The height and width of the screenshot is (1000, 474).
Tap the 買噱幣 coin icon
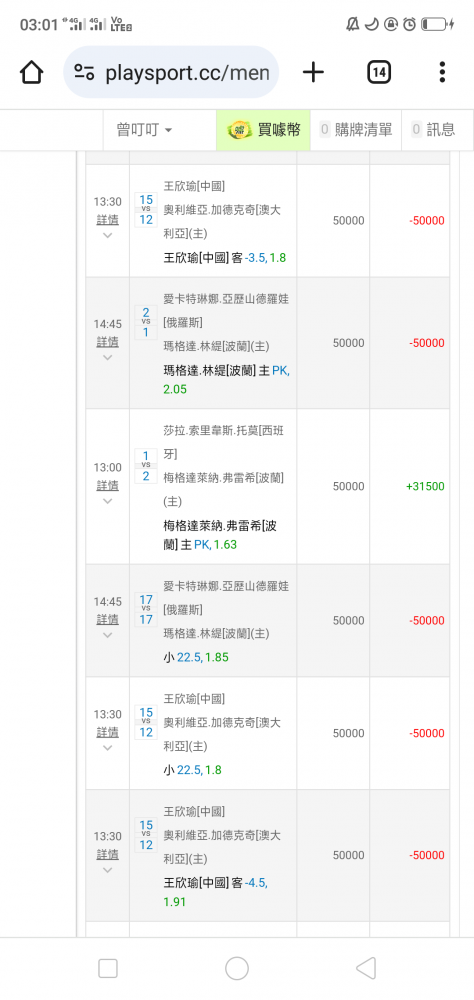(x=241, y=129)
